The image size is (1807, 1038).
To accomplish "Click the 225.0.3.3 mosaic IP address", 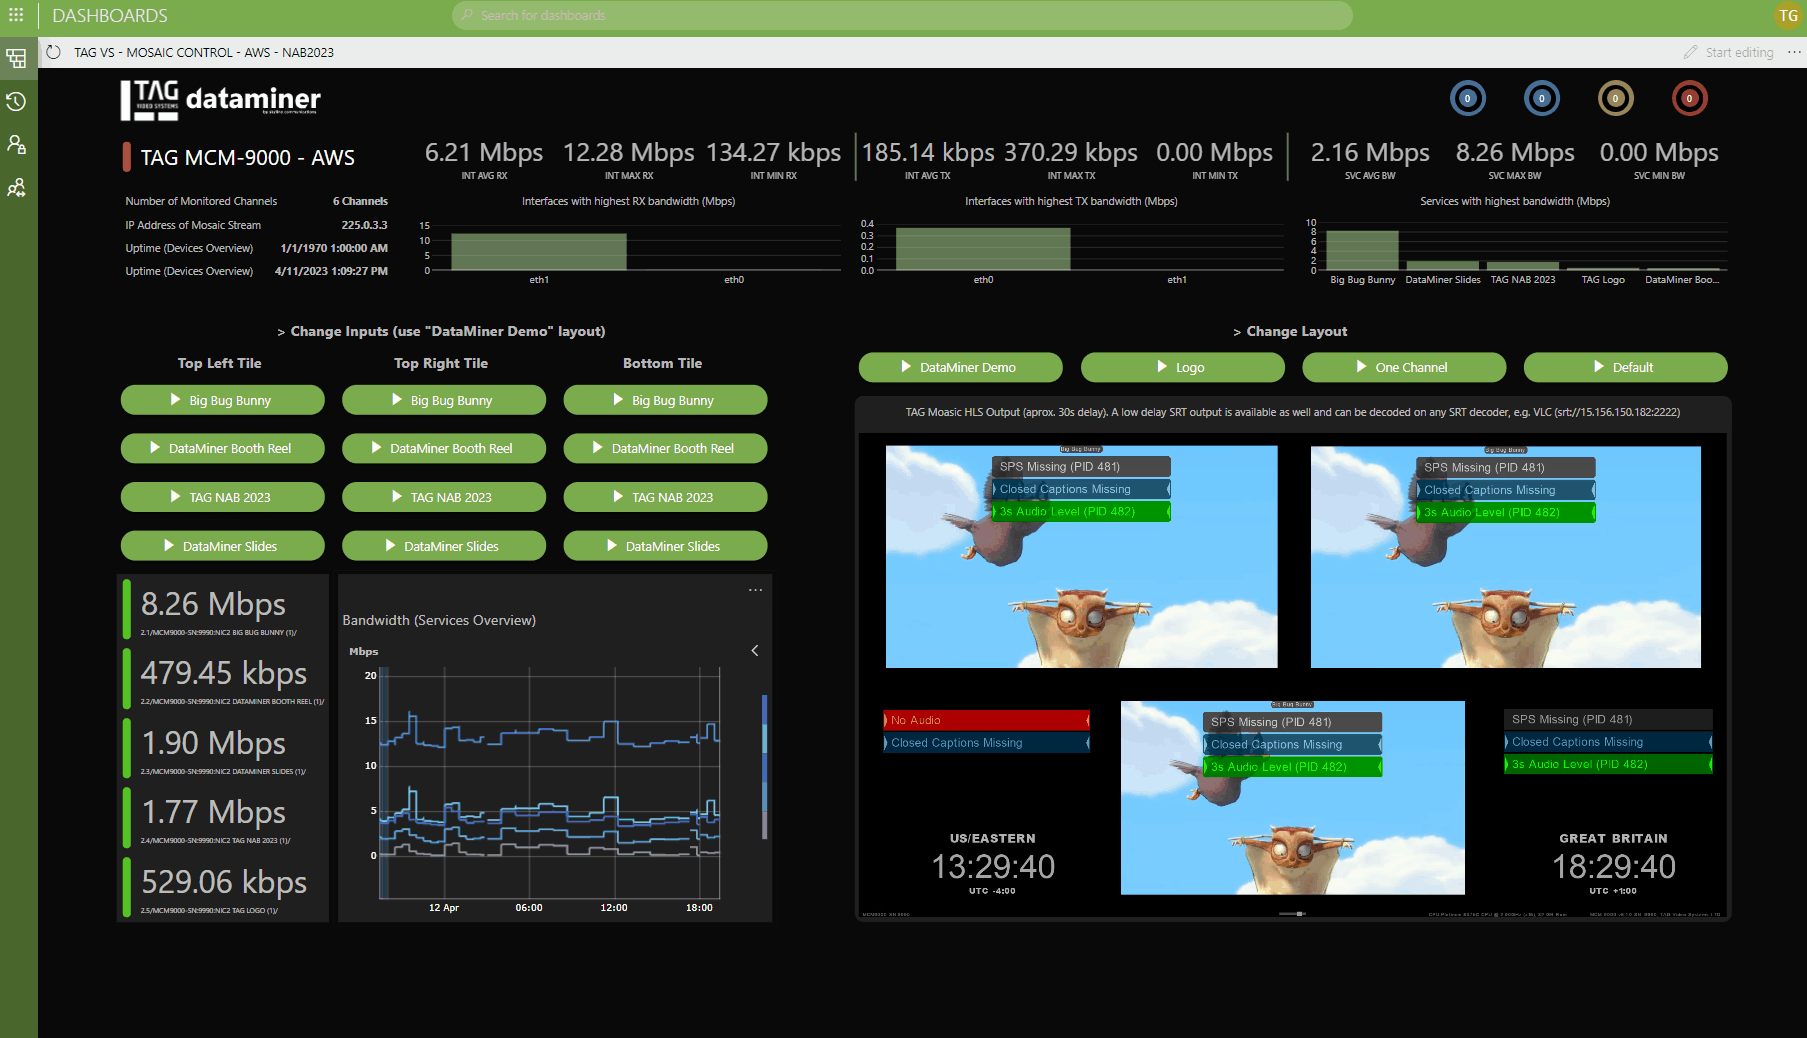I will [364, 225].
